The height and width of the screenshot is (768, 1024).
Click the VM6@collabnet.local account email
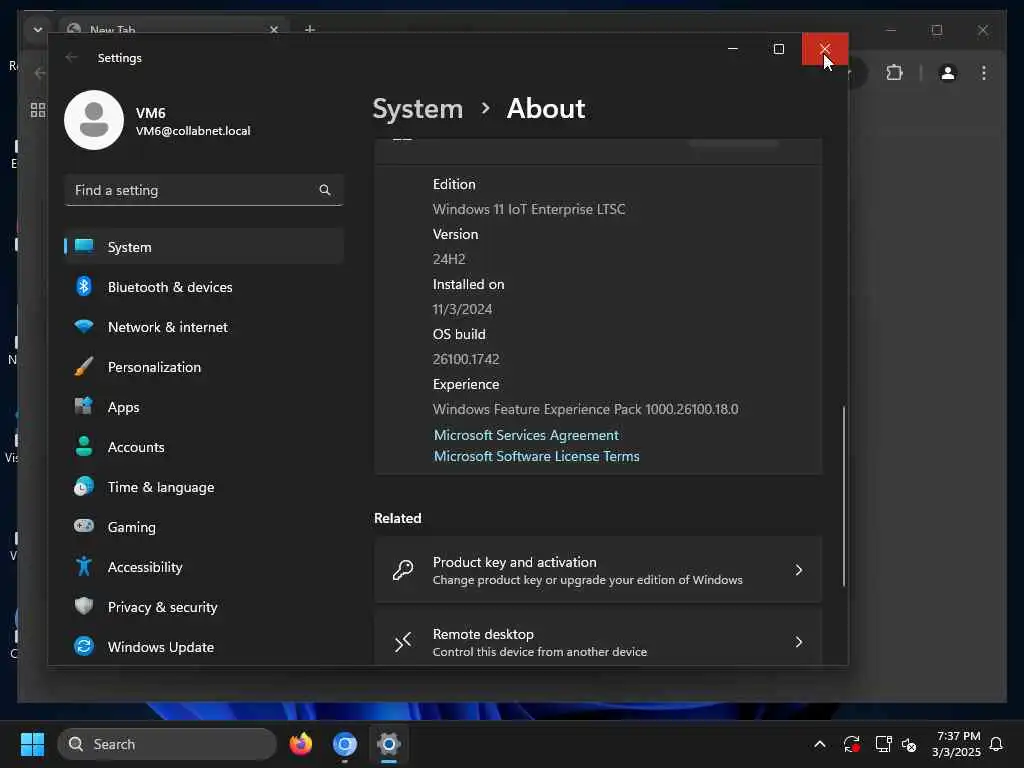click(x=193, y=131)
